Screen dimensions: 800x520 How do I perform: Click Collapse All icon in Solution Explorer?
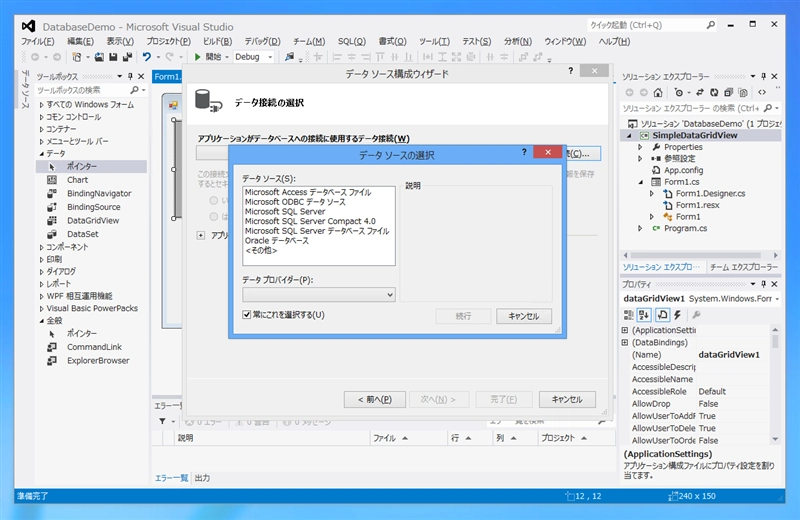click(x=729, y=92)
